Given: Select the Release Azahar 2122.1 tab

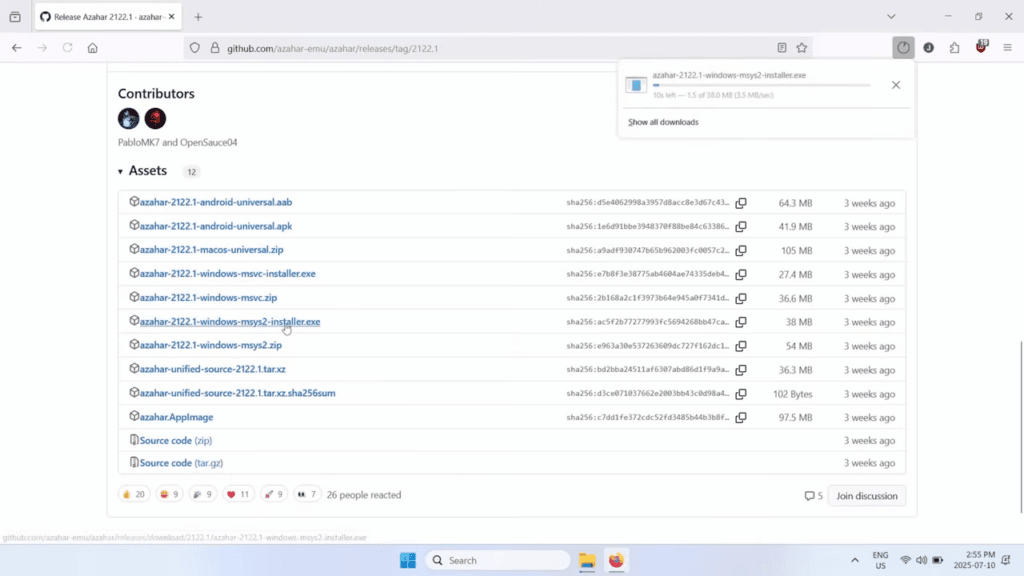Looking at the screenshot, I should [108, 17].
